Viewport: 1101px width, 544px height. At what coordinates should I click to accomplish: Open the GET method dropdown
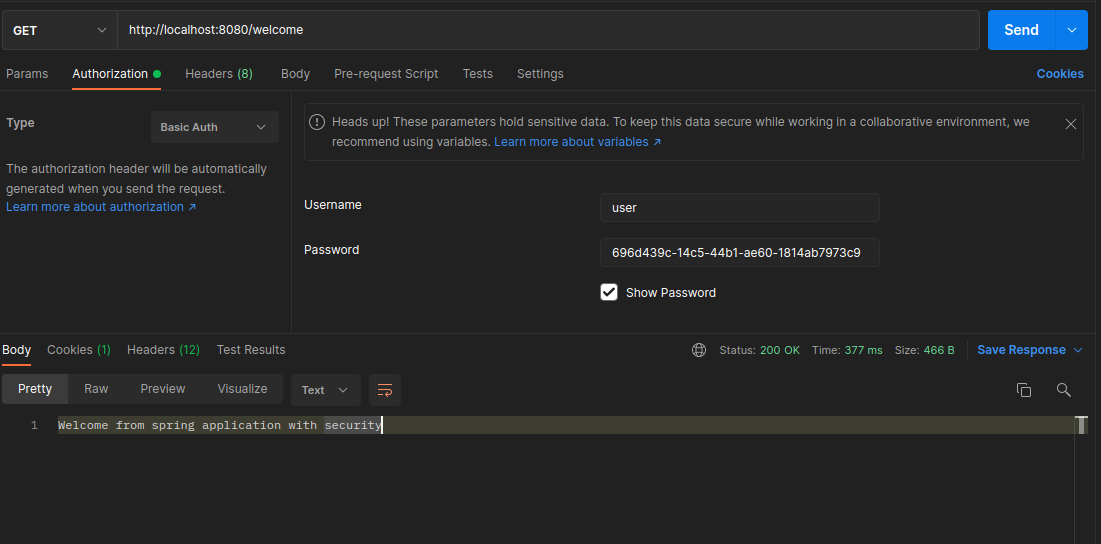(x=59, y=30)
